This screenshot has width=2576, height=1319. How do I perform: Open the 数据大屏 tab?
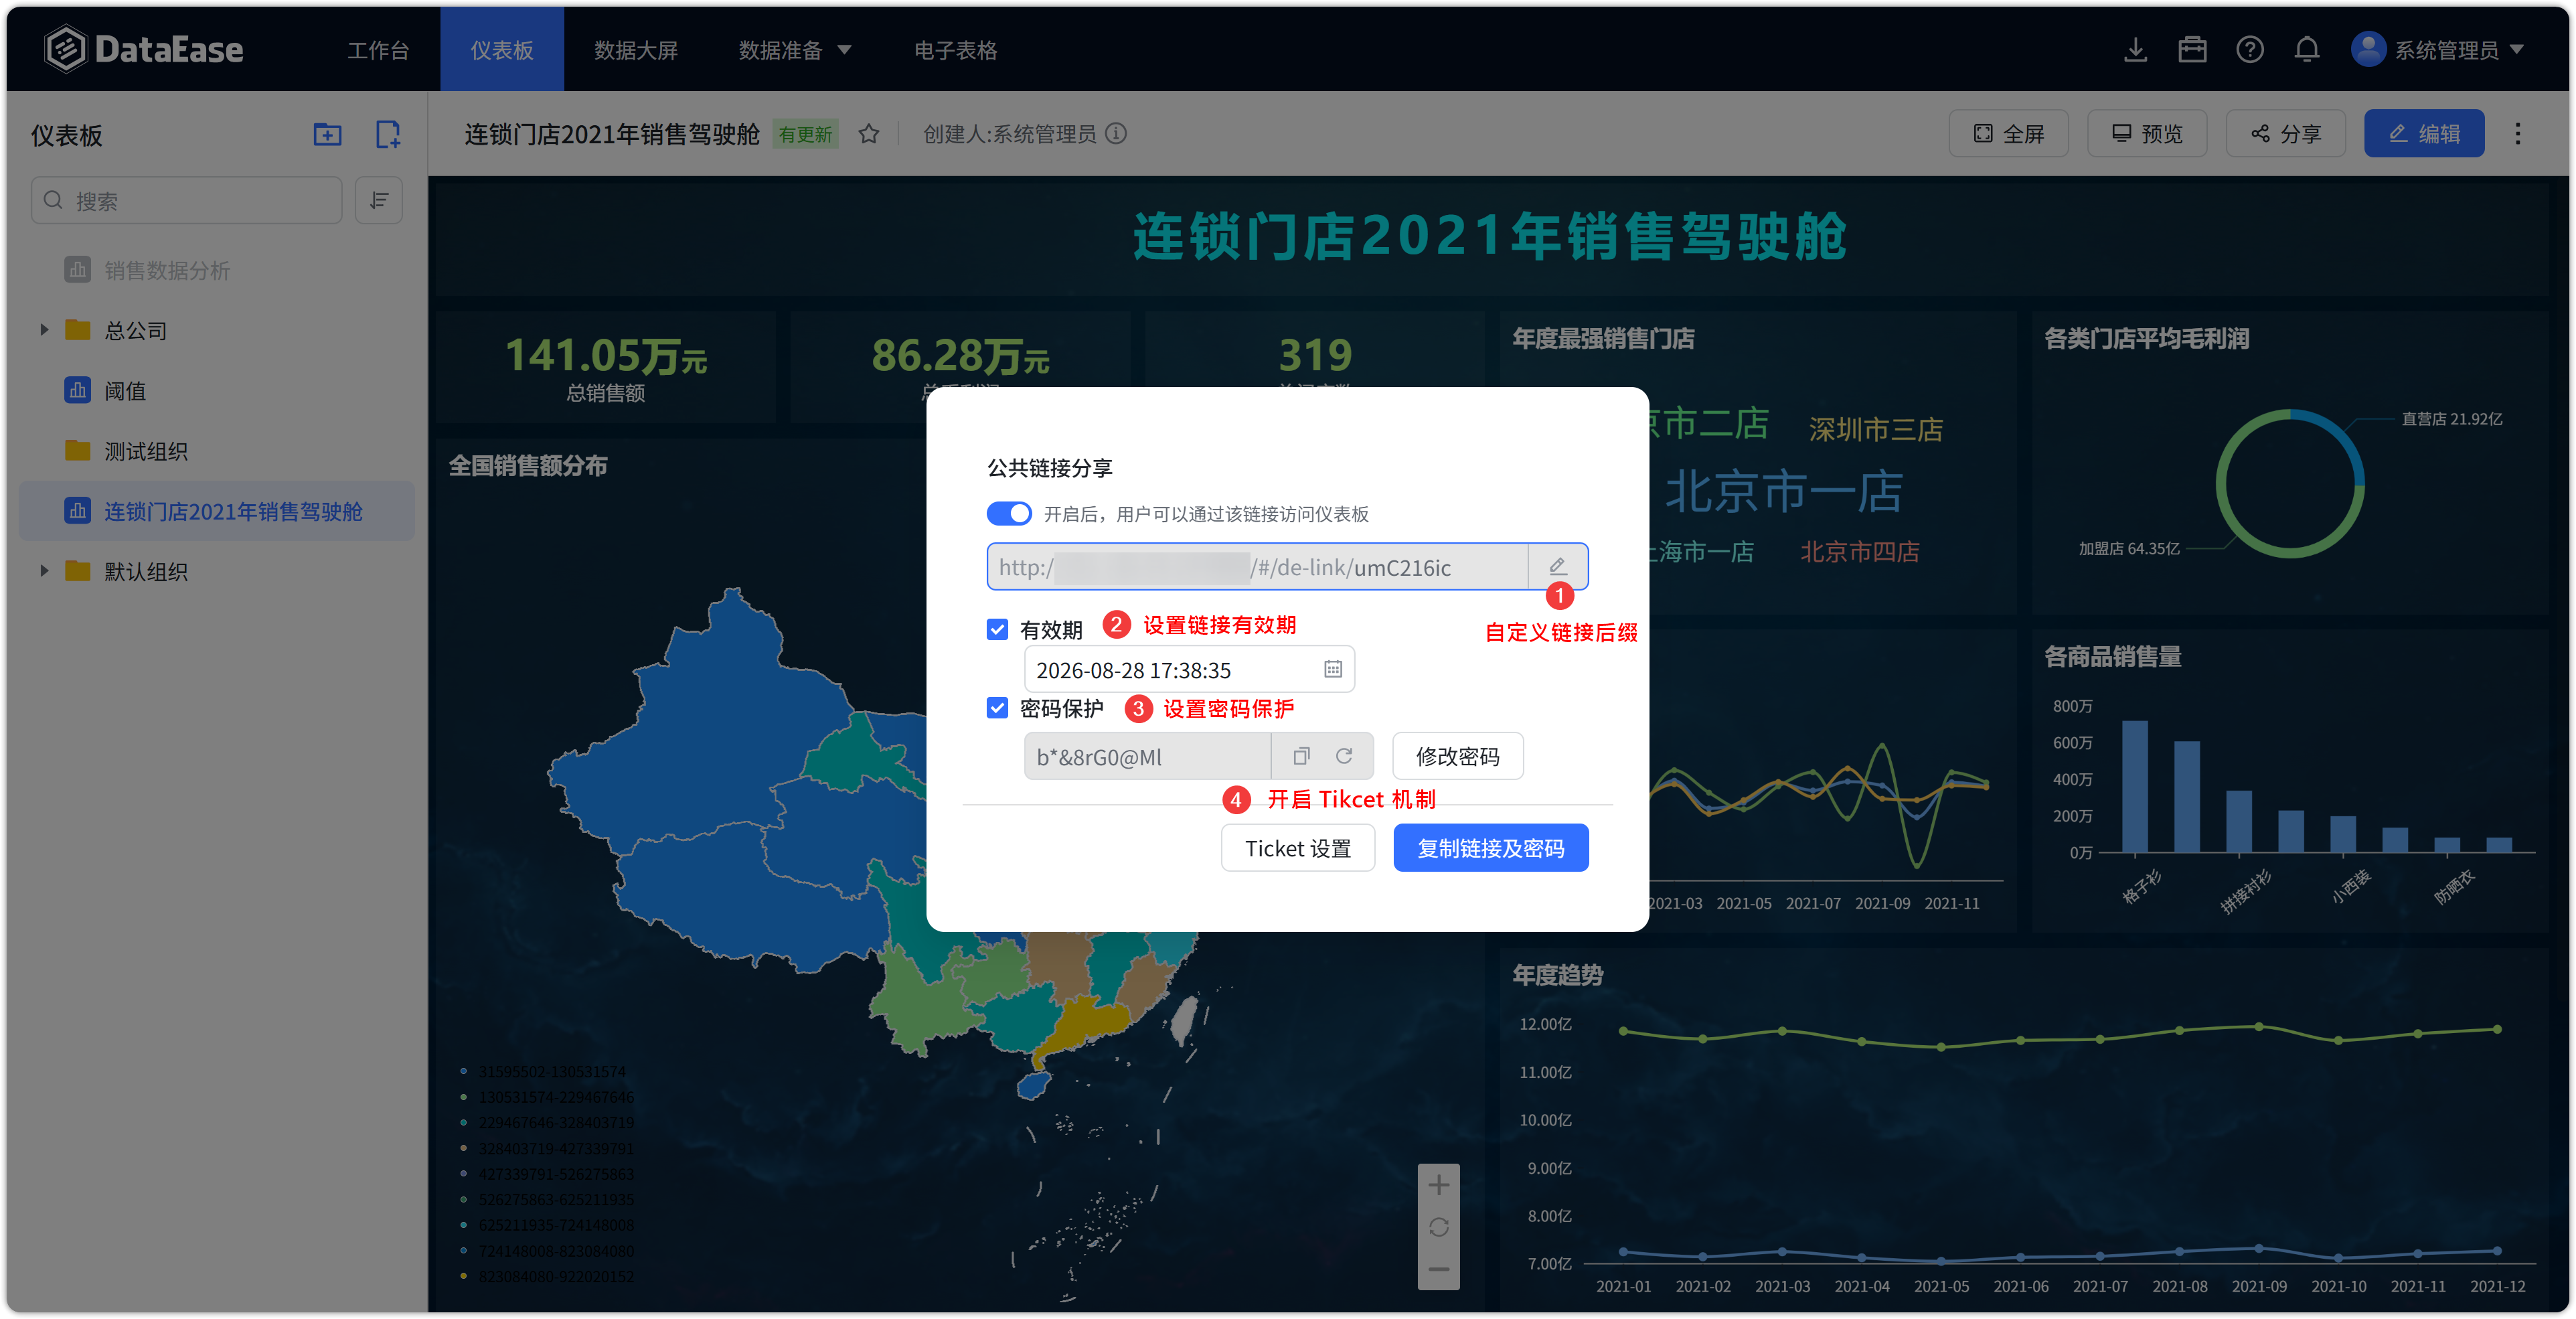point(636,50)
